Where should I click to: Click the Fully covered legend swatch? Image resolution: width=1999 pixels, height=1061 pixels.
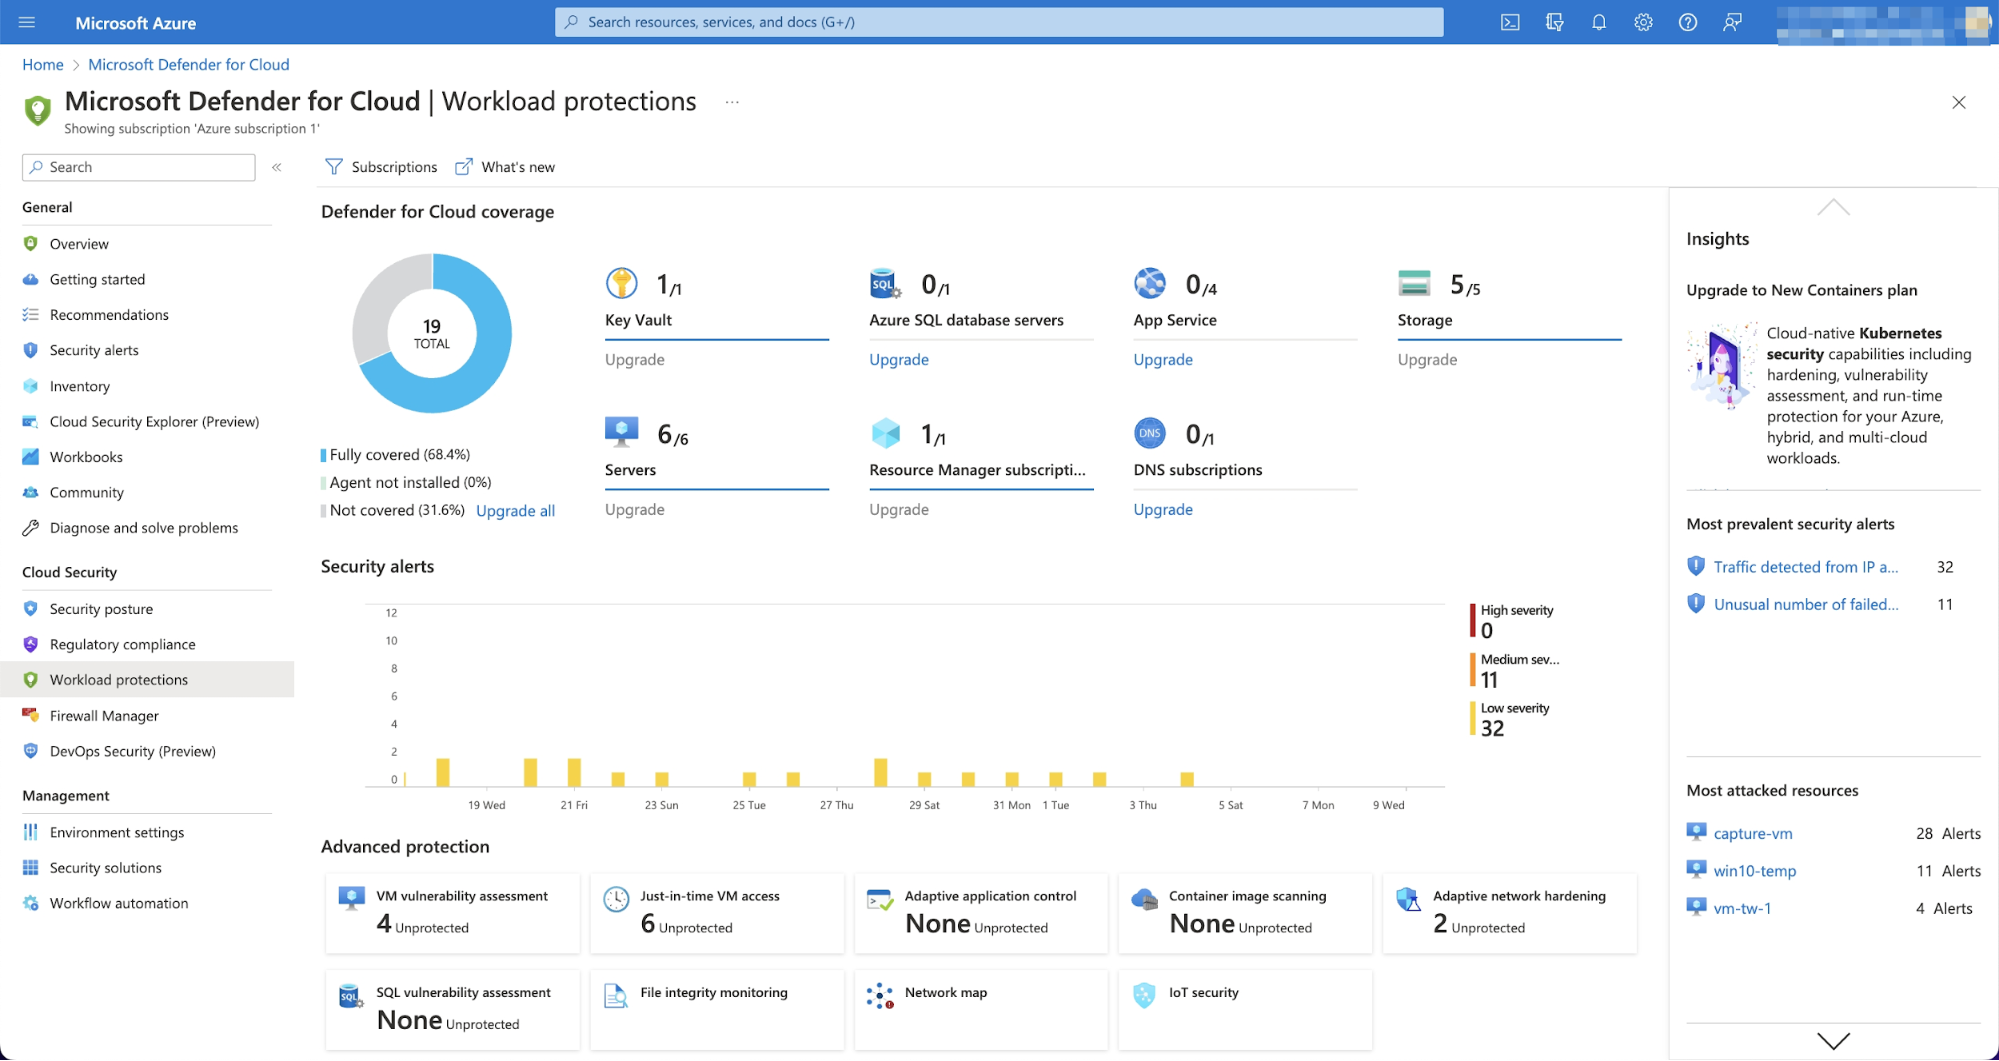tap(323, 455)
